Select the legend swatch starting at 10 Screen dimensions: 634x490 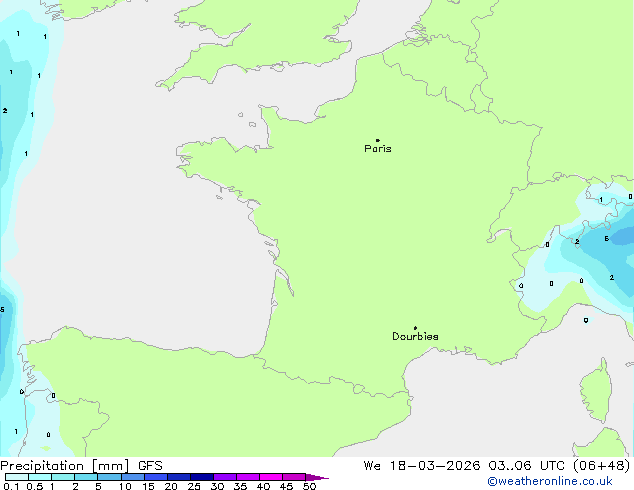133,477
